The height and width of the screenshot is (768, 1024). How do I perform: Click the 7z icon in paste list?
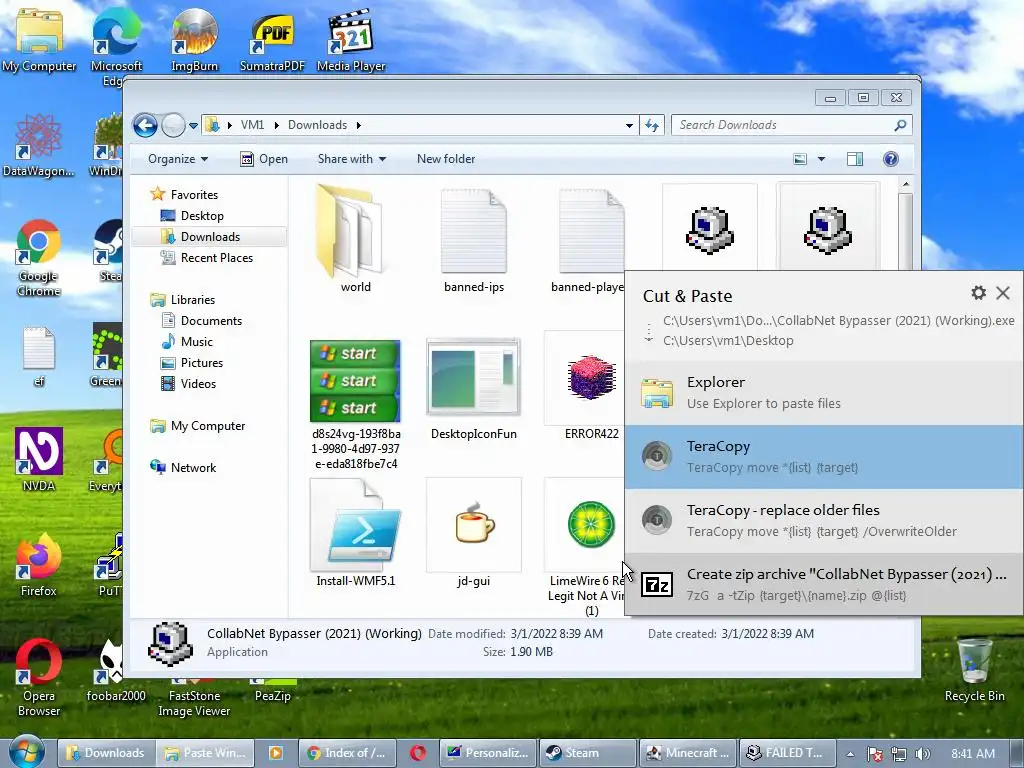coord(657,584)
